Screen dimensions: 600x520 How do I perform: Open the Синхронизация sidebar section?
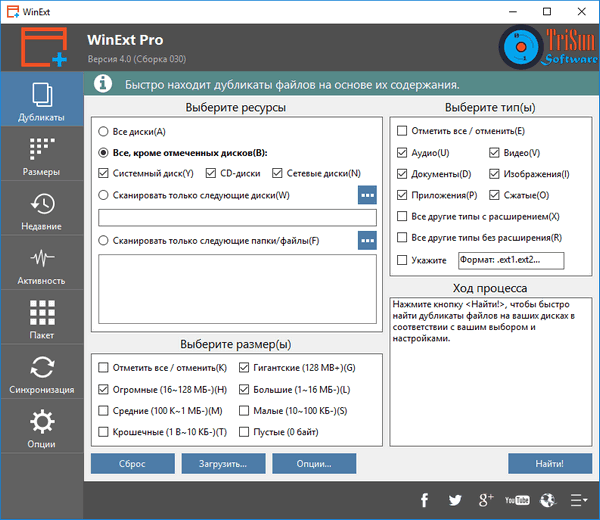(42, 372)
